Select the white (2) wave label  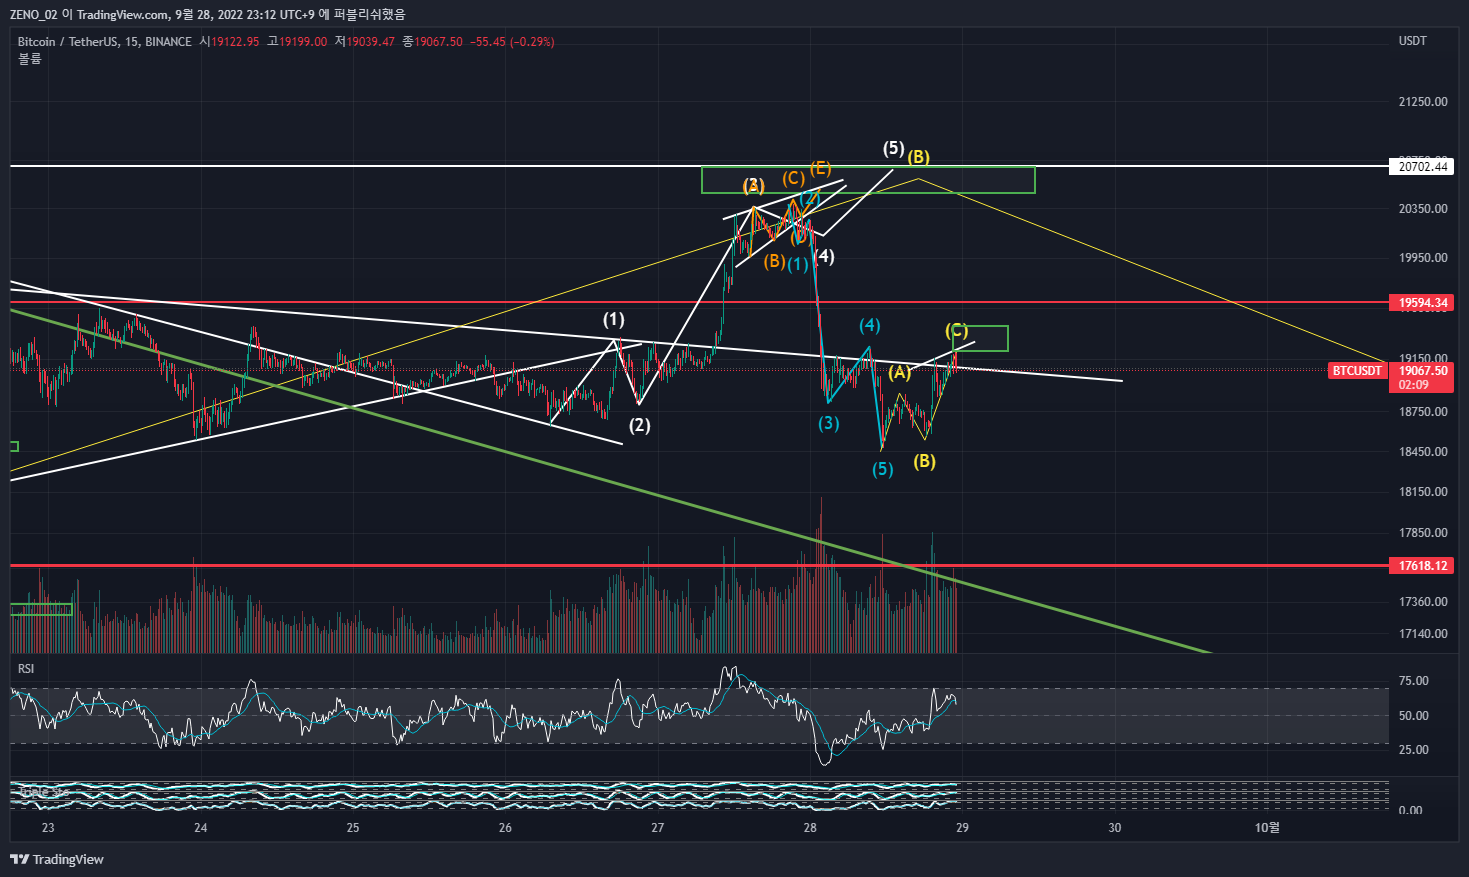pyautogui.click(x=639, y=425)
